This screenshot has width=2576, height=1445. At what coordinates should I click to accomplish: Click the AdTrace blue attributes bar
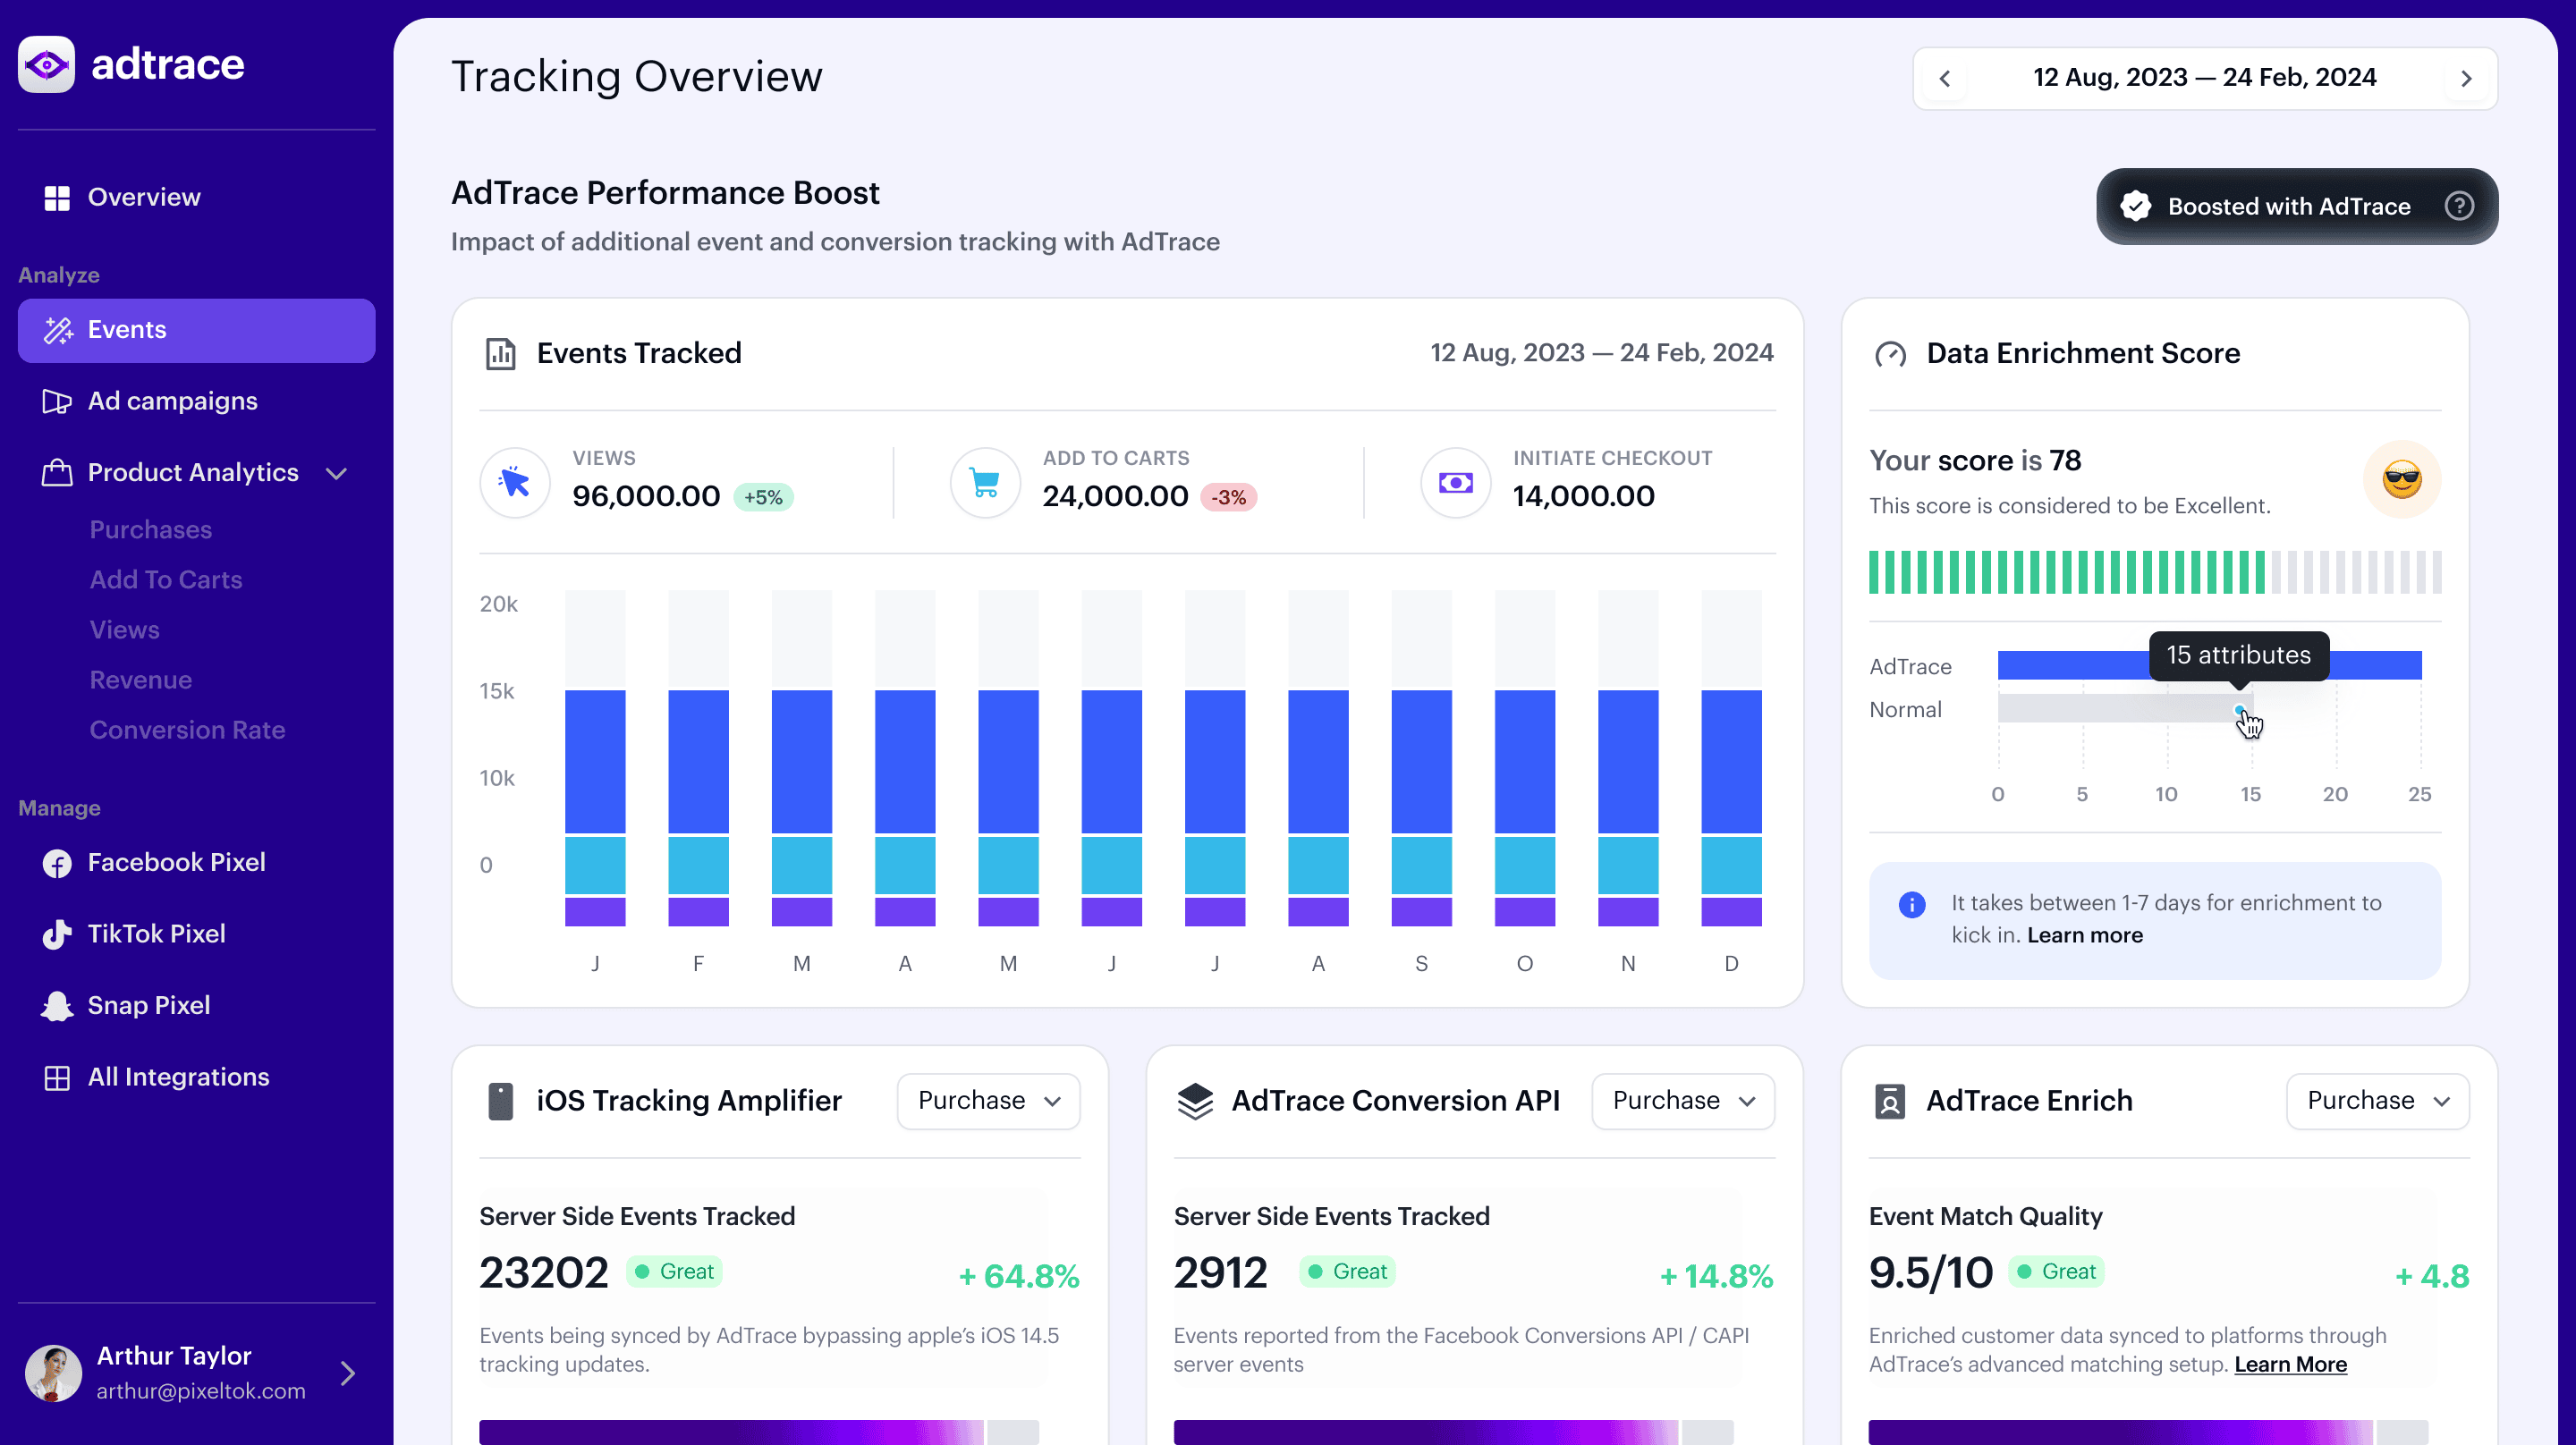[2209, 665]
